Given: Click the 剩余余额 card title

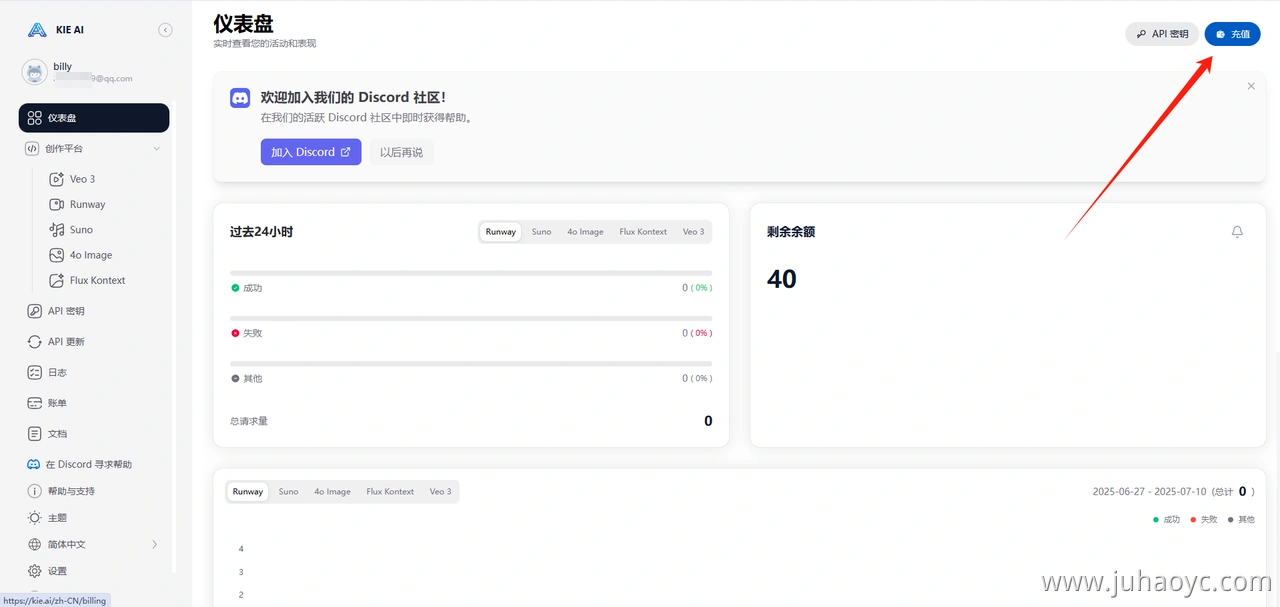Looking at the screenshot, I should pyautogui.click(x=791, y=232).
